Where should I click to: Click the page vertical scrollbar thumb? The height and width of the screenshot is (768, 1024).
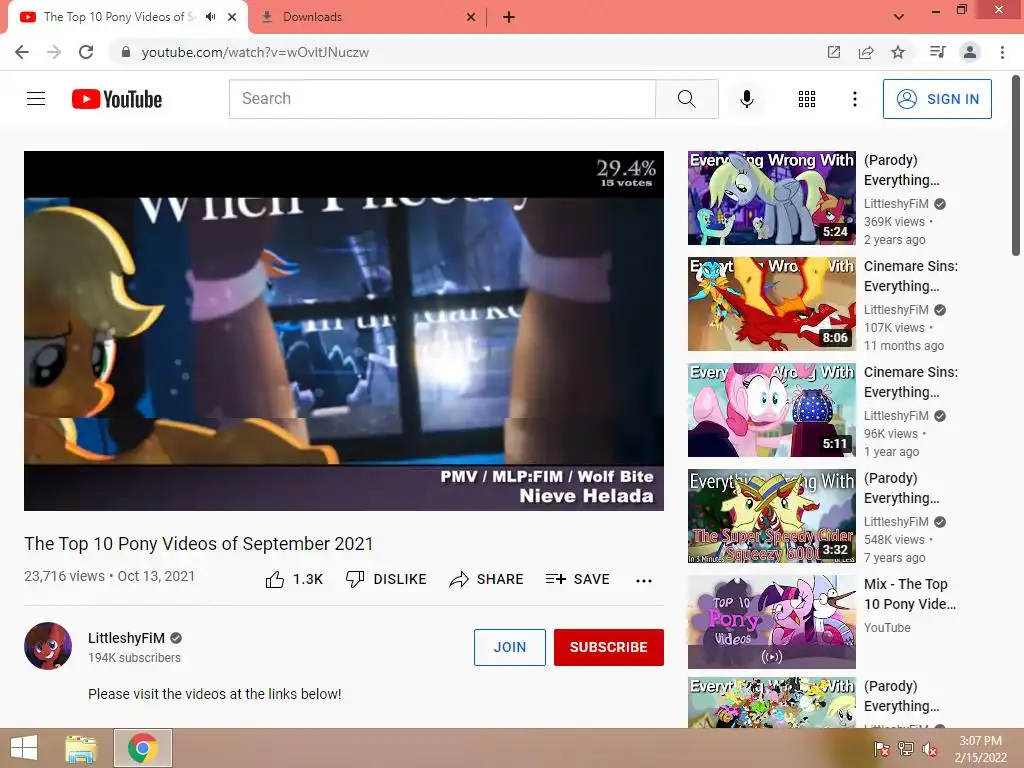(x=1016, y=165)
